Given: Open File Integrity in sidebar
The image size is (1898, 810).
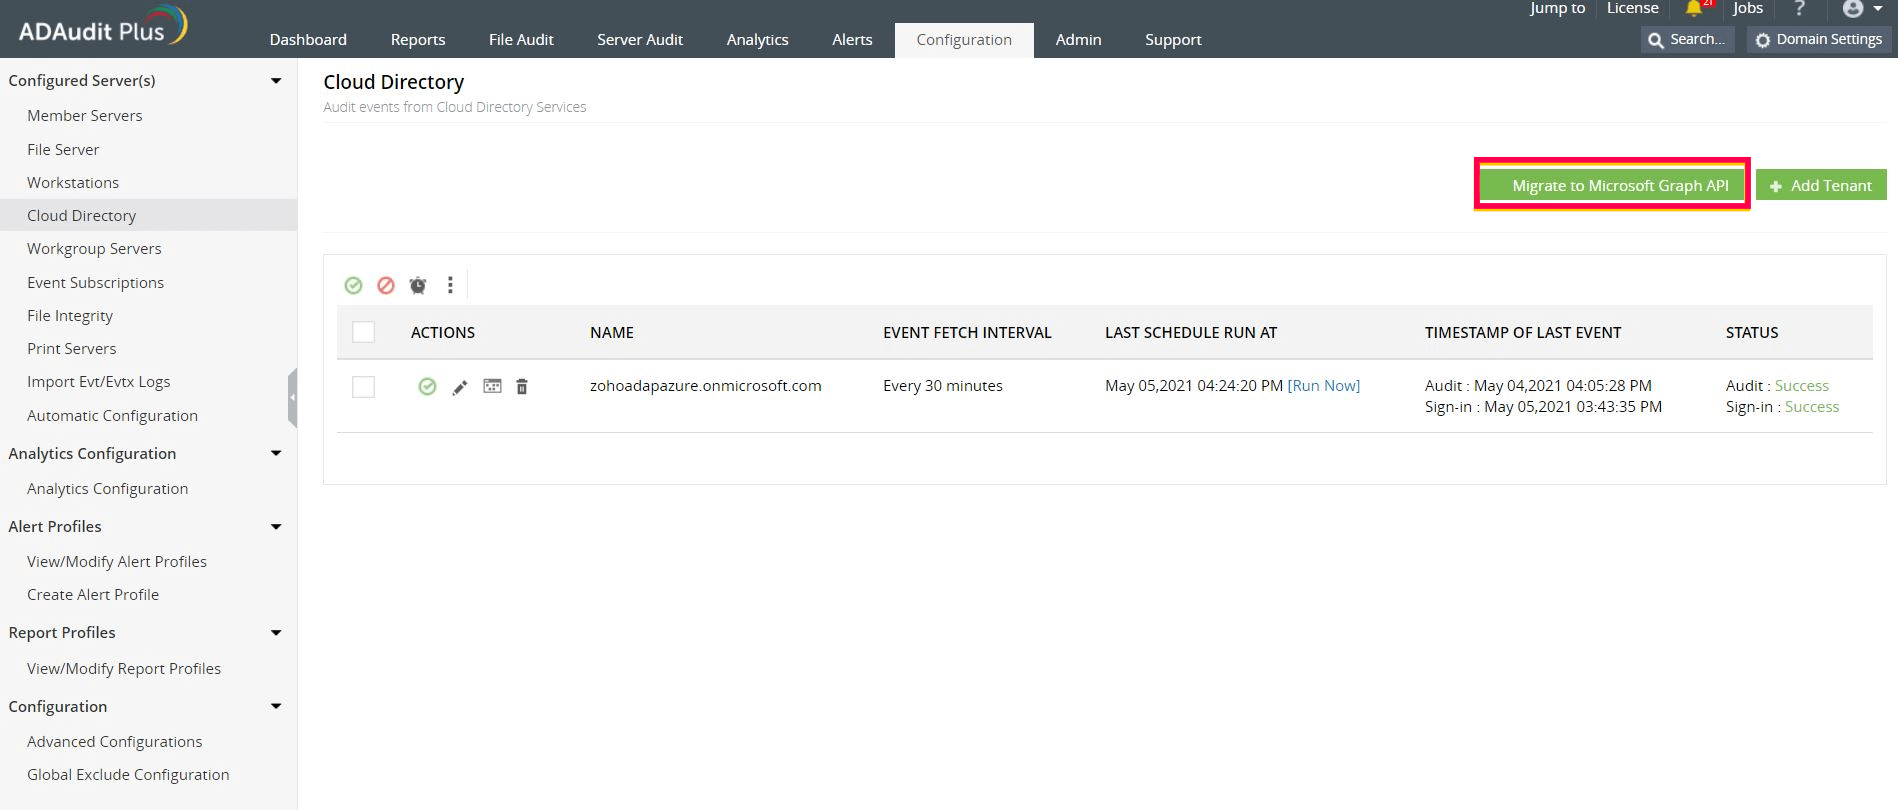Looking at the screenshot, I should coord(70,316).
